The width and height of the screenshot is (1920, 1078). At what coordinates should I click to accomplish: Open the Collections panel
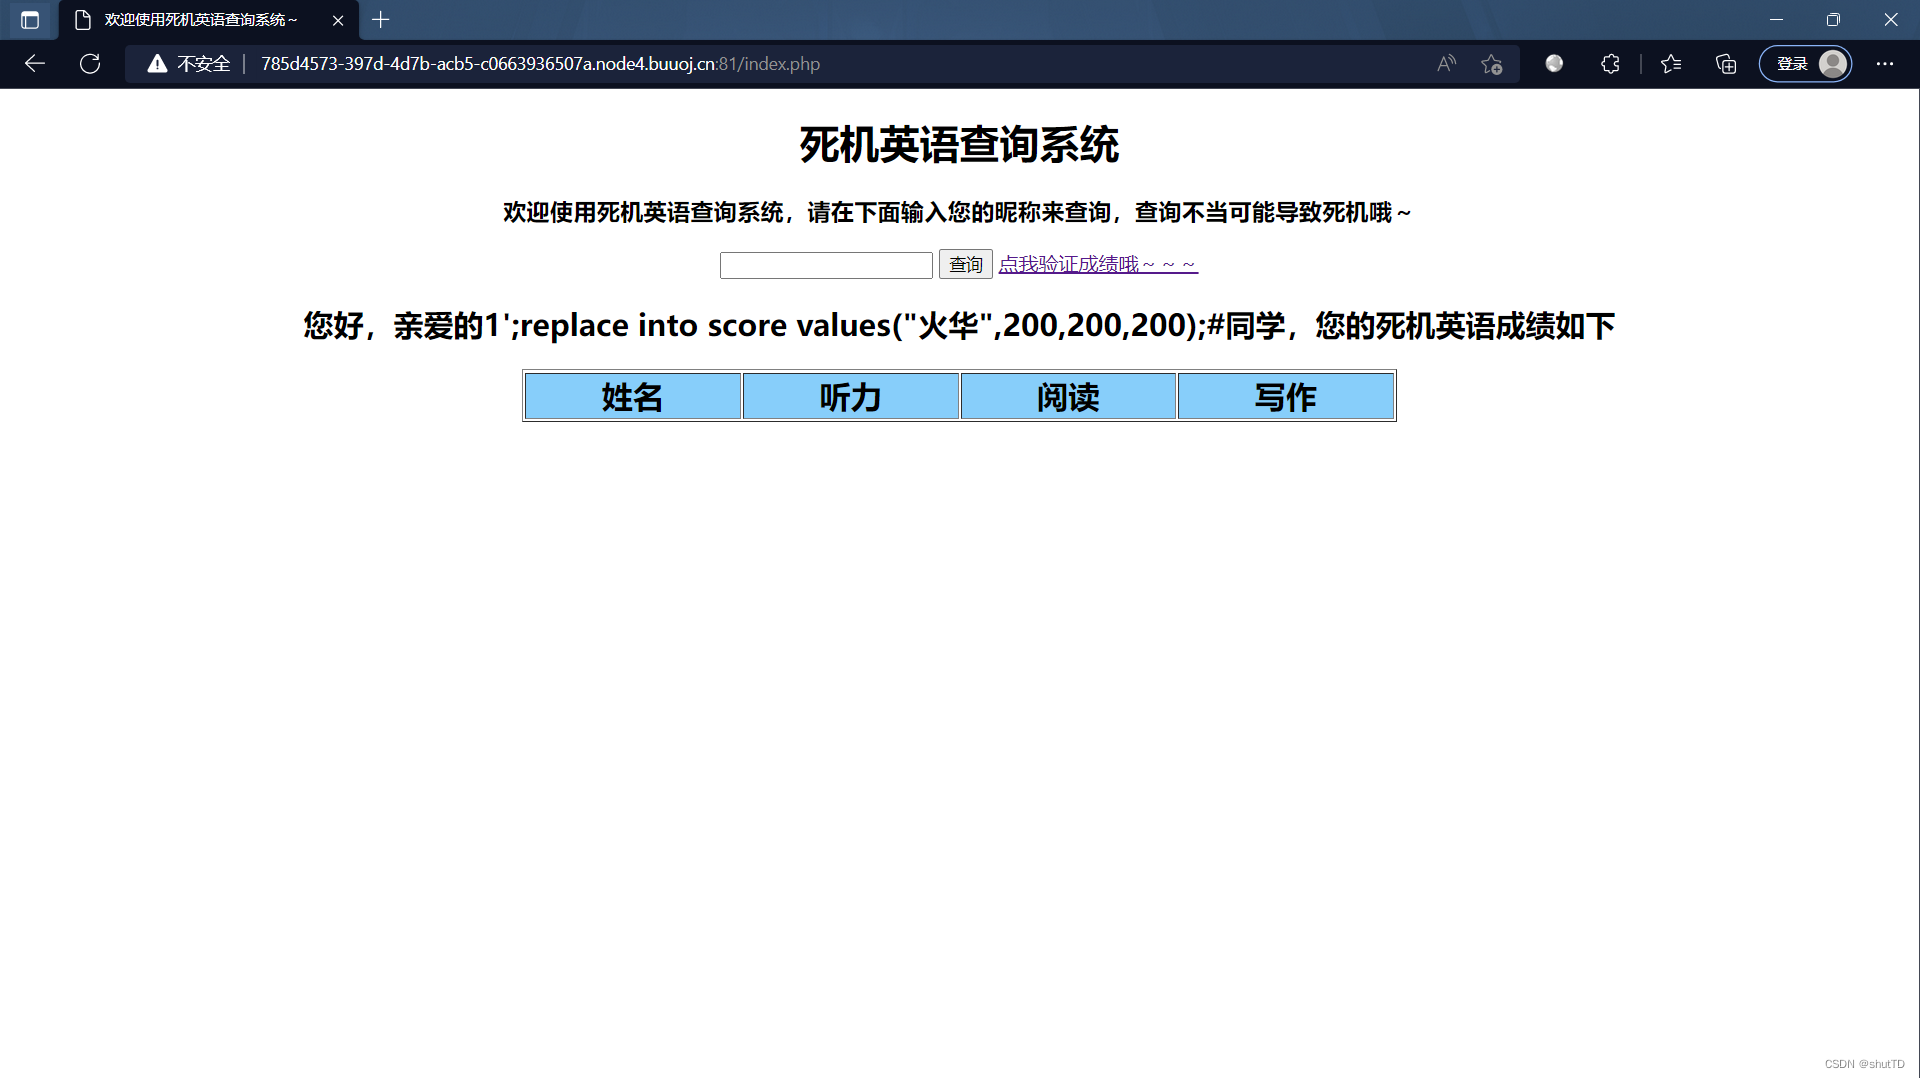(x=1725, y=63)
